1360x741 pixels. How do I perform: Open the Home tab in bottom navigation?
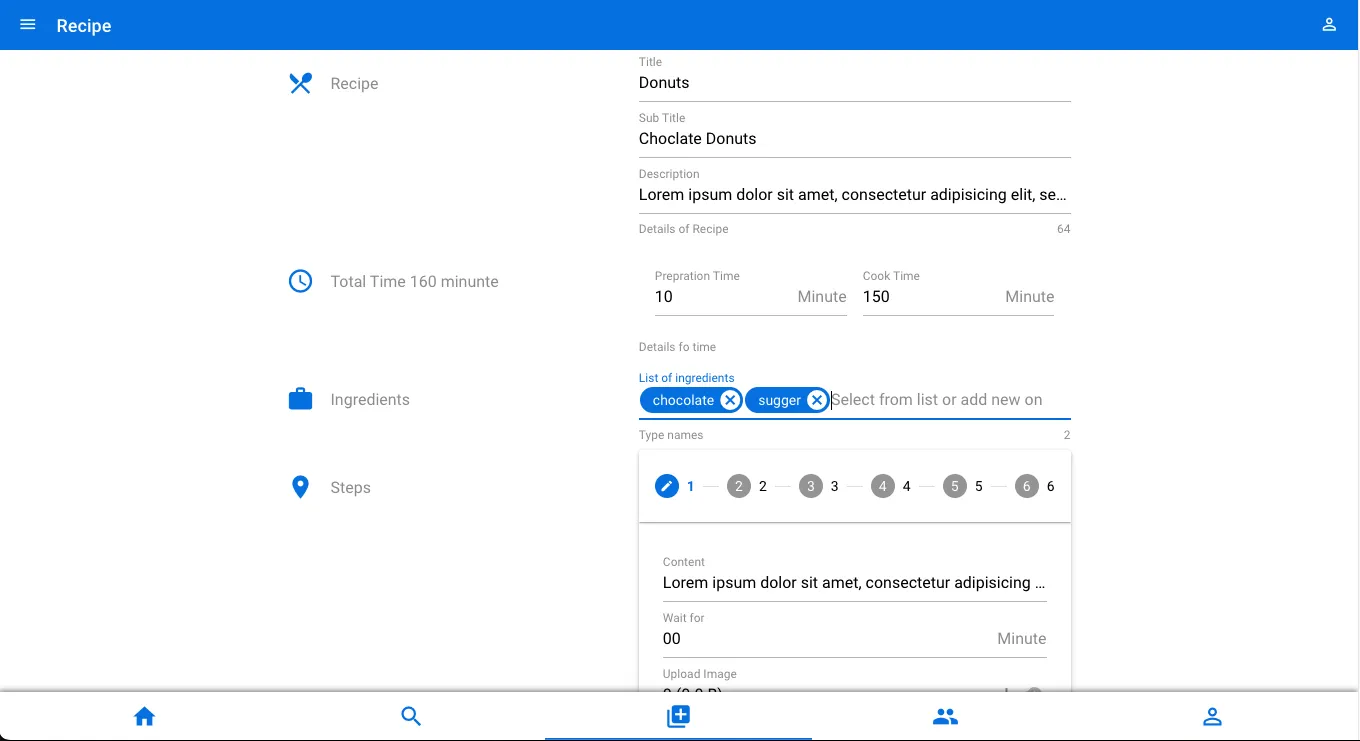pos(145,716)
